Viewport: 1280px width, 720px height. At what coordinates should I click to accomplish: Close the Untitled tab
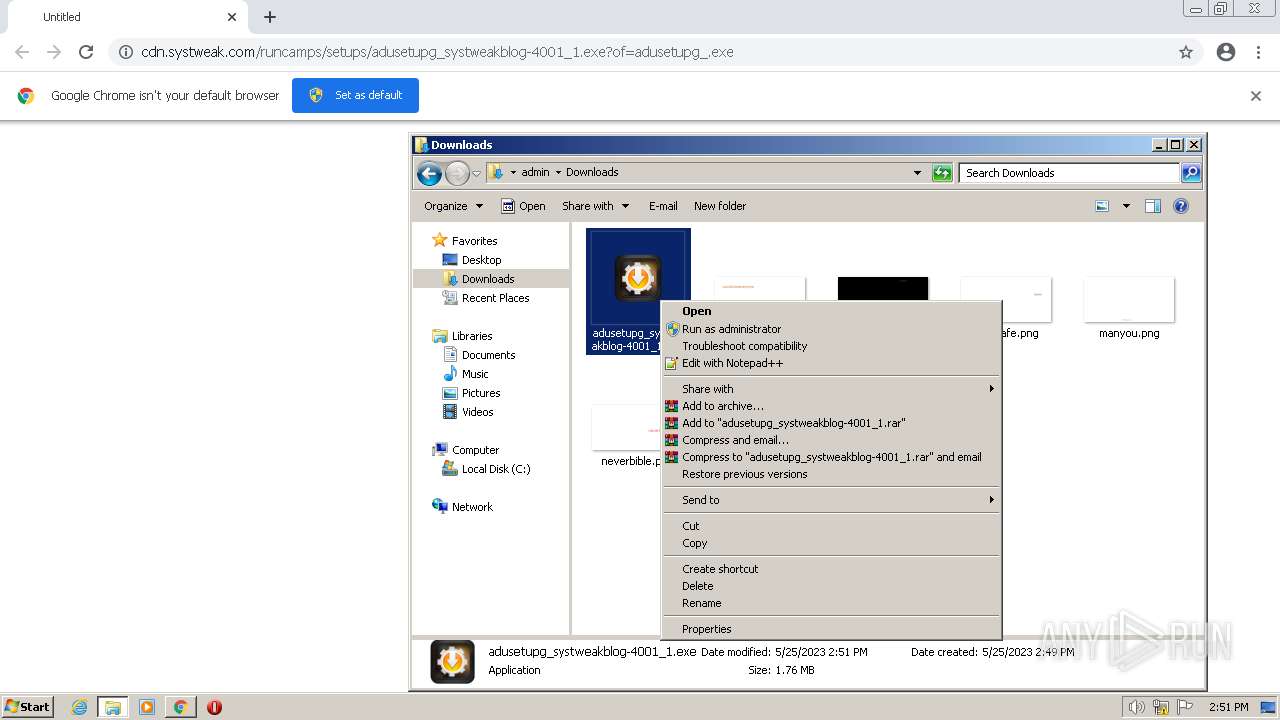[x=232, y=17]
